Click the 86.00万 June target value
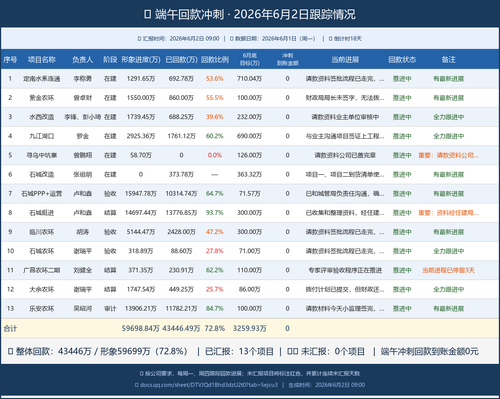 point(250,289)
